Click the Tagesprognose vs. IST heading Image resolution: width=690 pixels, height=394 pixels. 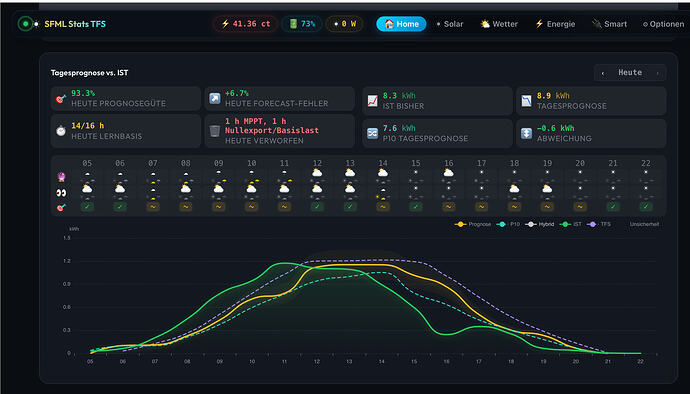tap(89, 73)
